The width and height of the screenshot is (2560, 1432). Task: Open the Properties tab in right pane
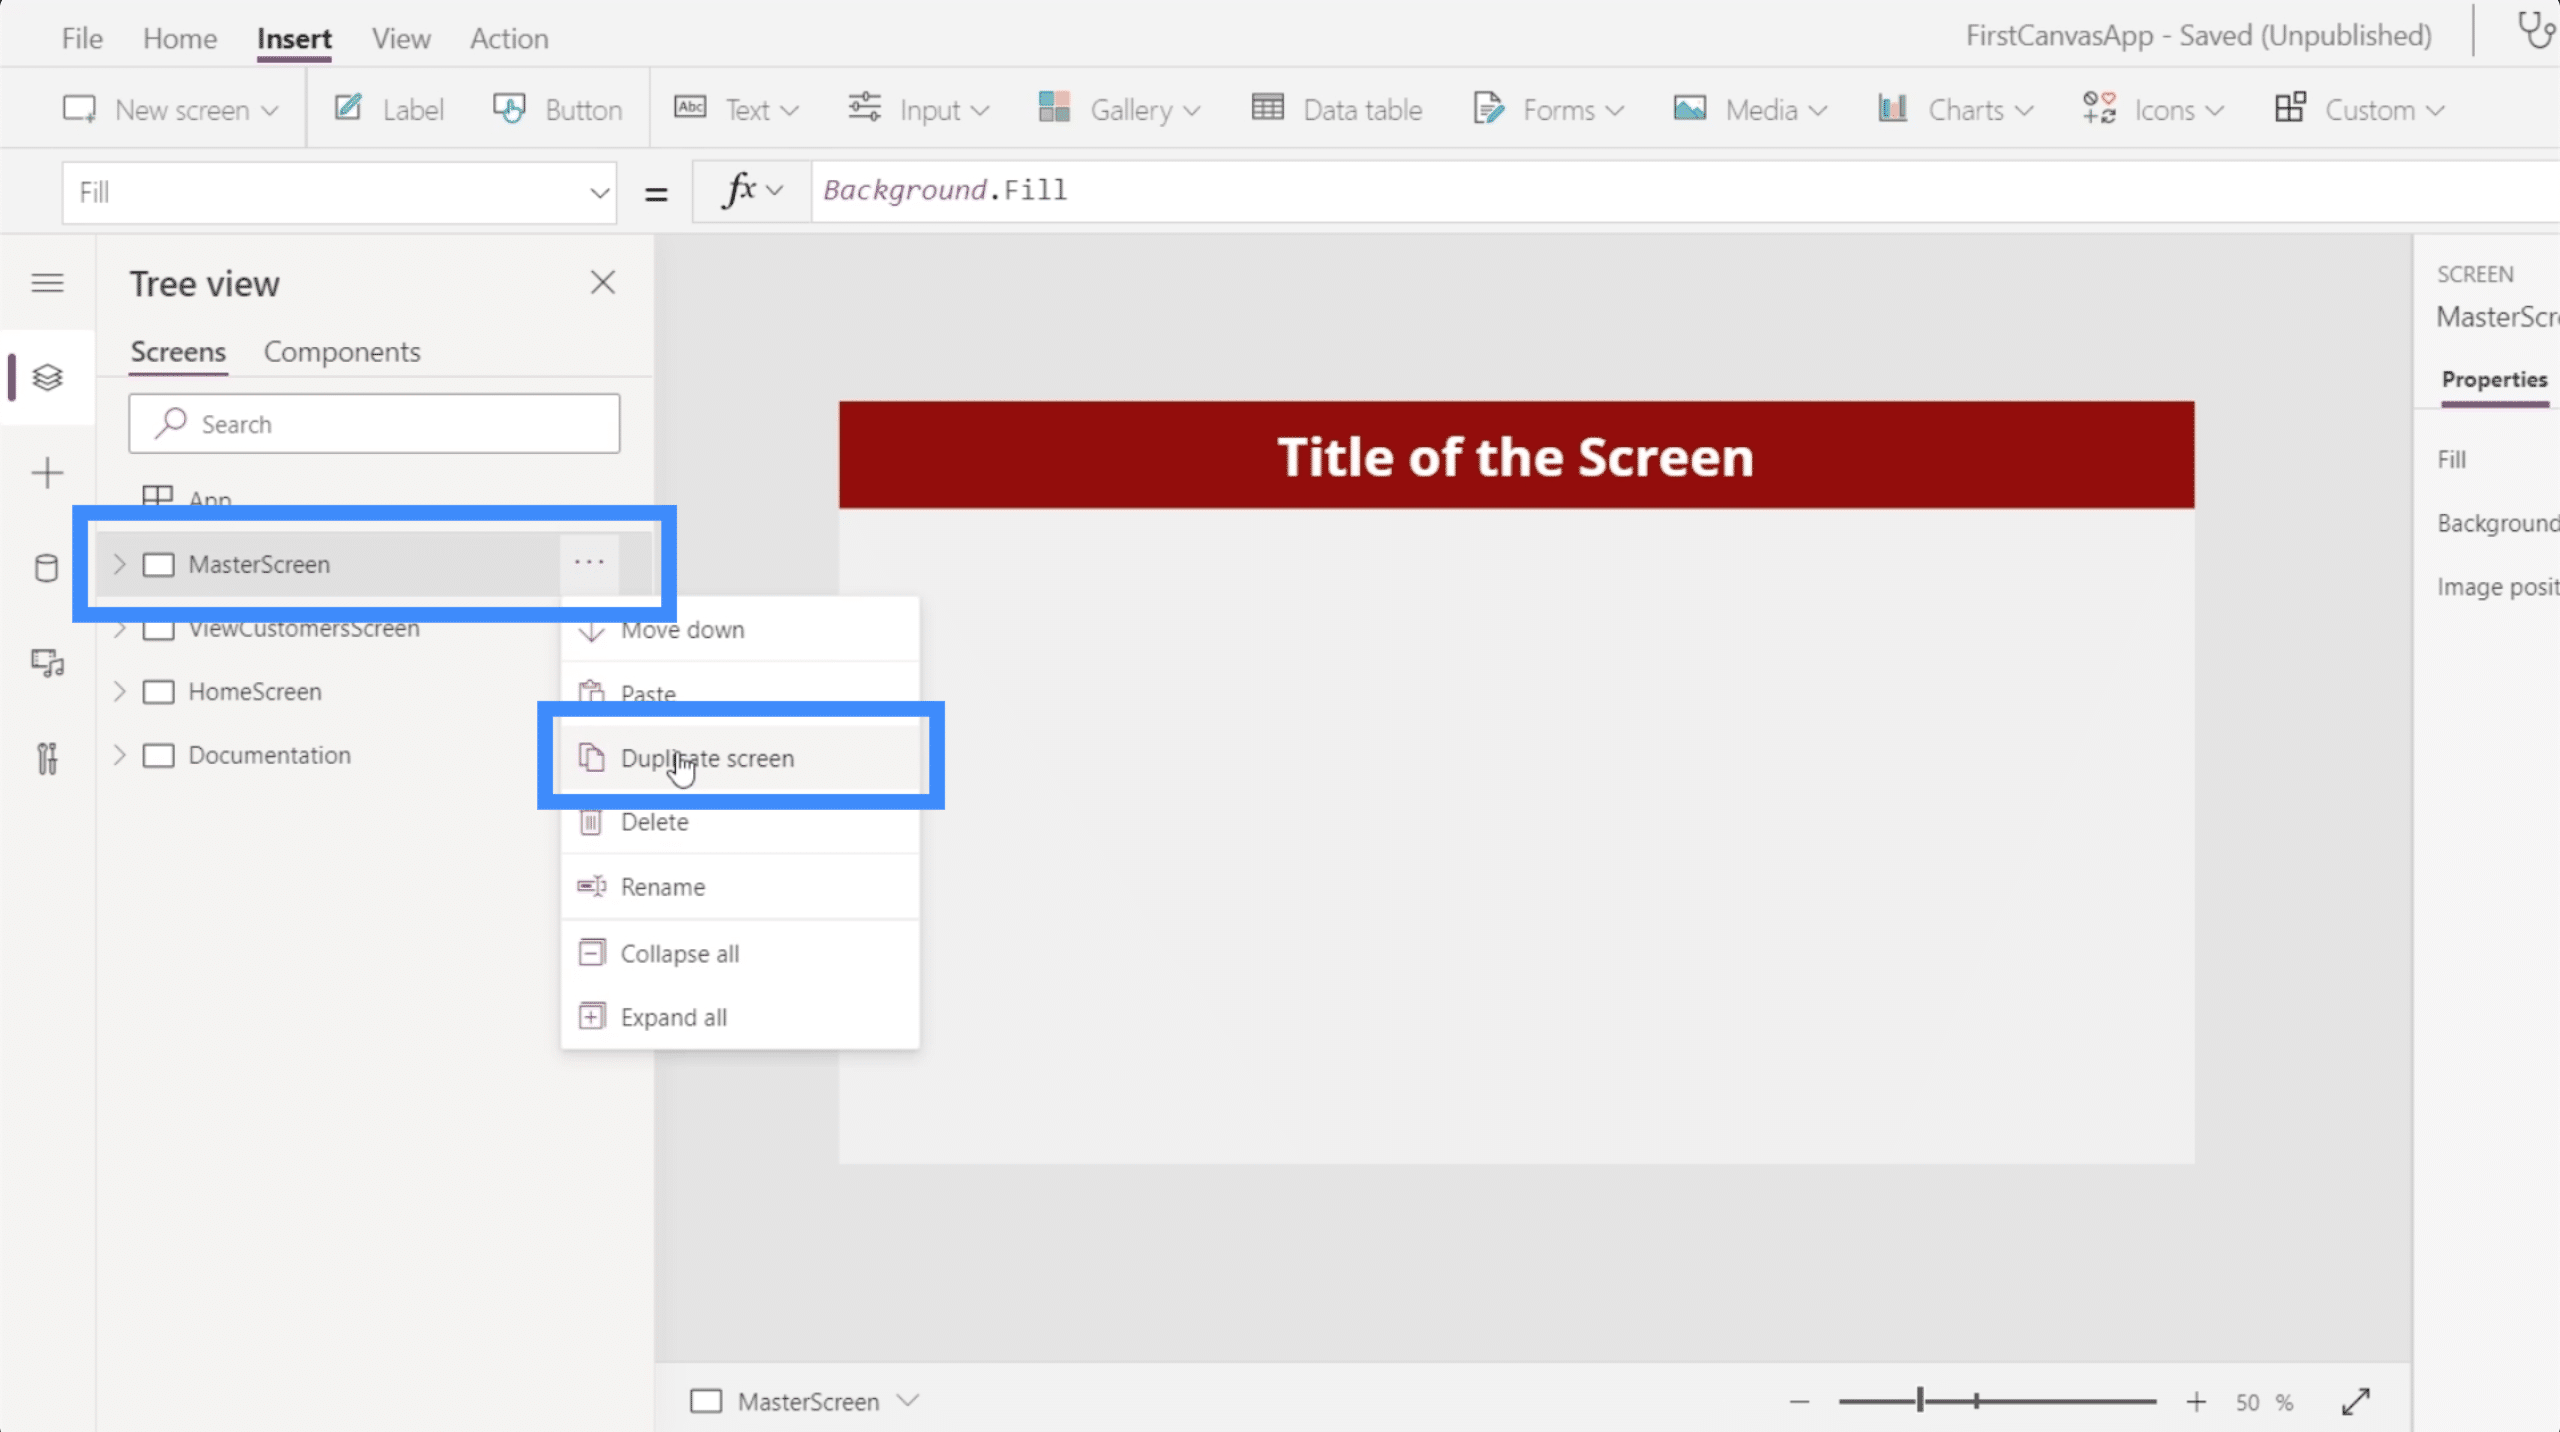2494,380
